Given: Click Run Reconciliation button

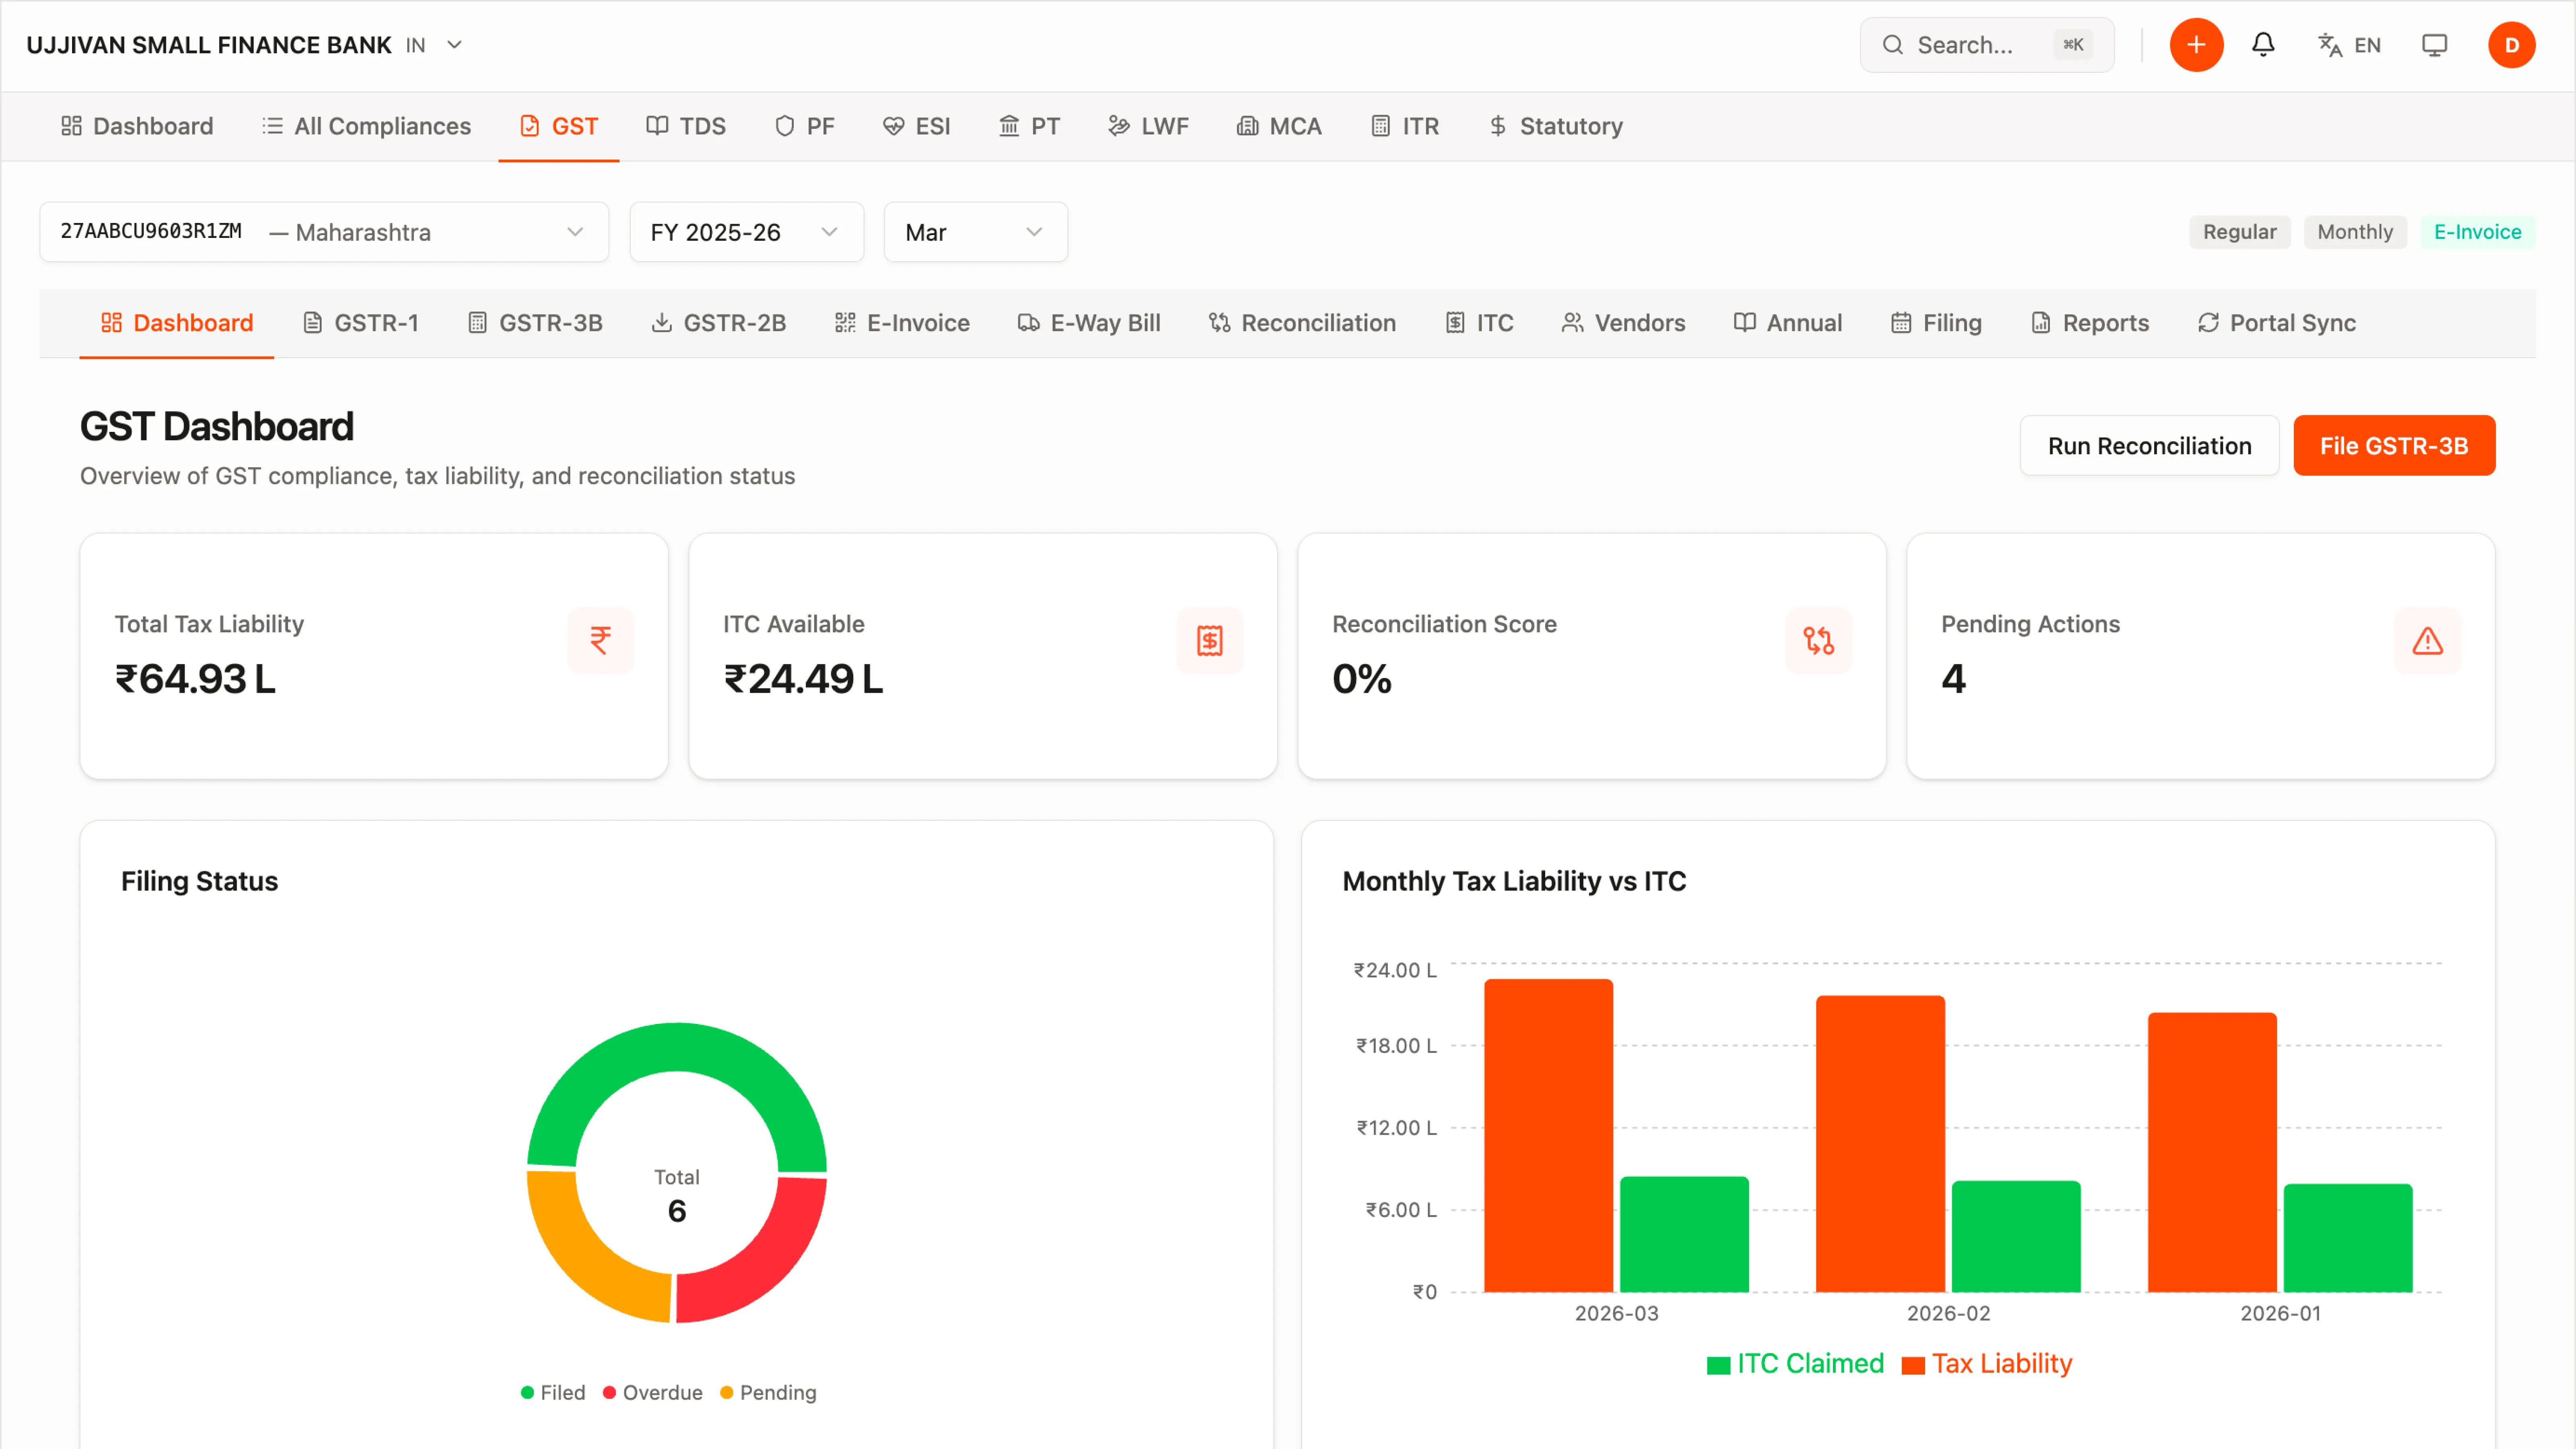Looking at the screenshot, I should click(x=2149, y=446).
